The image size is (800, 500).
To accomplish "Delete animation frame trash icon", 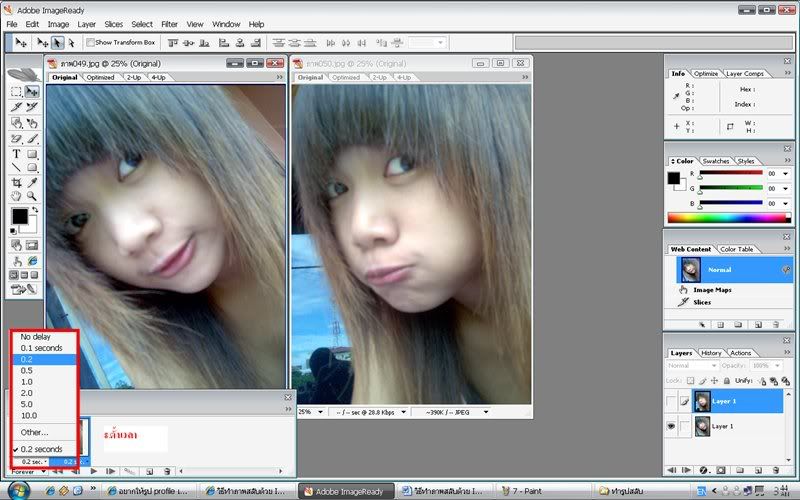I will 166,471.
